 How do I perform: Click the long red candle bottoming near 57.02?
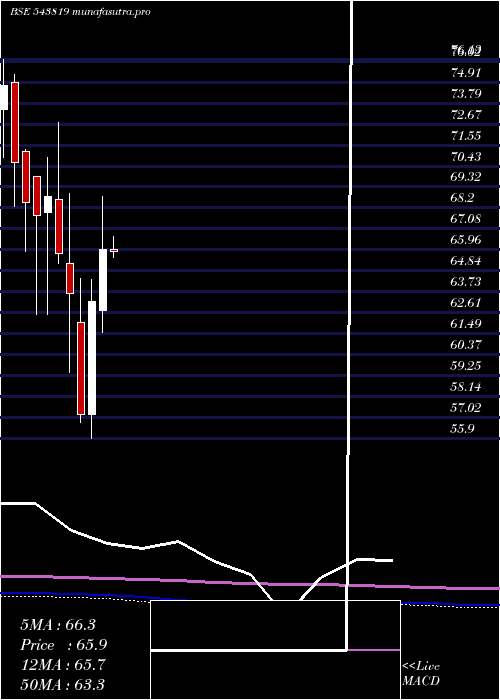81,368
